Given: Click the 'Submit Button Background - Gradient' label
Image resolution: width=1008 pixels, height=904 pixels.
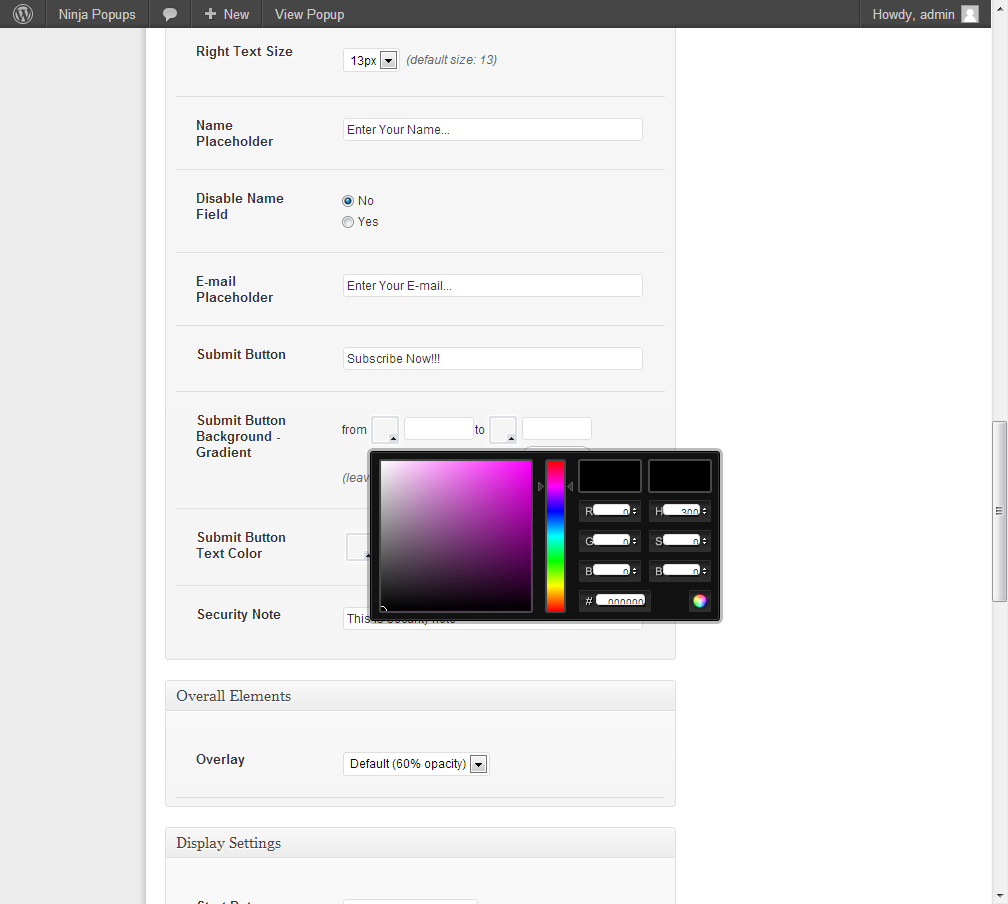Looking at the screenshot, I should (241, 436).
